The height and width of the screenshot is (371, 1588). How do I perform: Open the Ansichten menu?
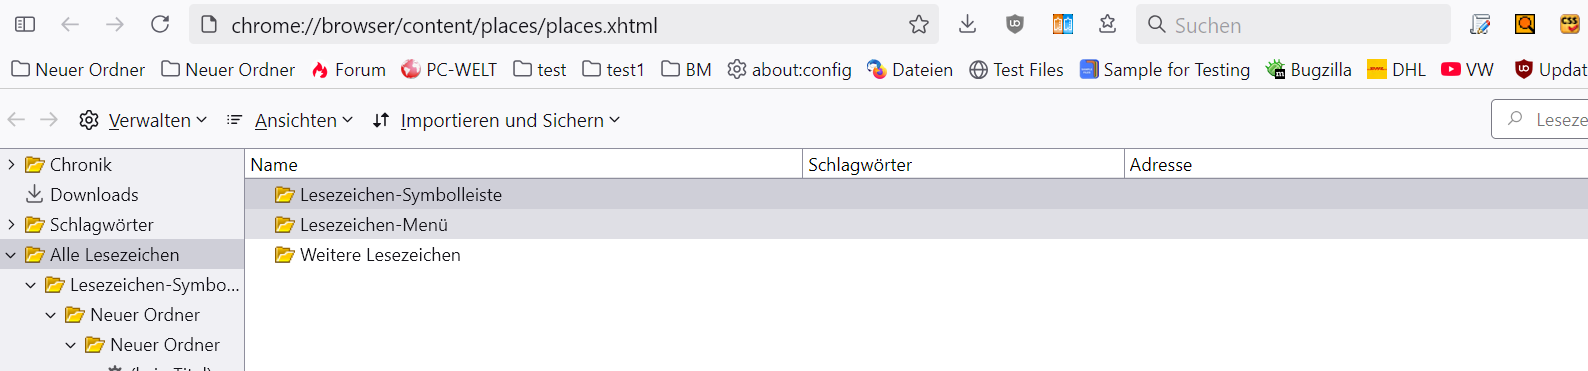coord(290,120)
